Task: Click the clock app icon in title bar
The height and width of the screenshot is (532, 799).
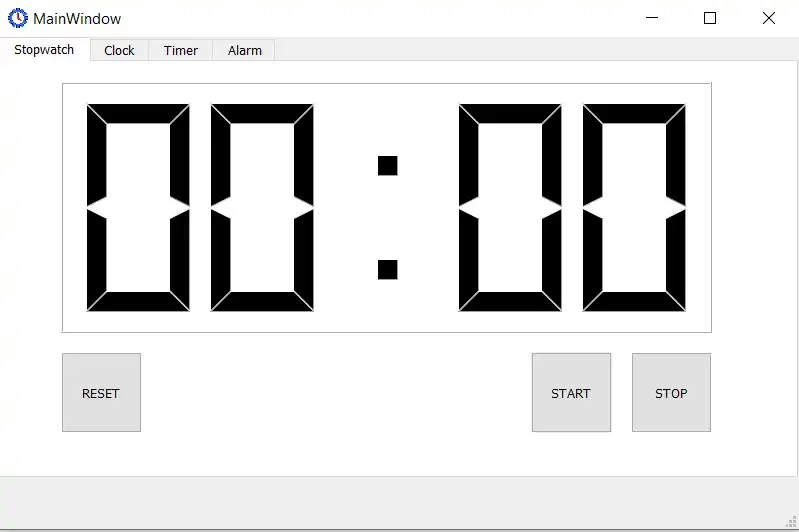Action: (x=17, y=18)
